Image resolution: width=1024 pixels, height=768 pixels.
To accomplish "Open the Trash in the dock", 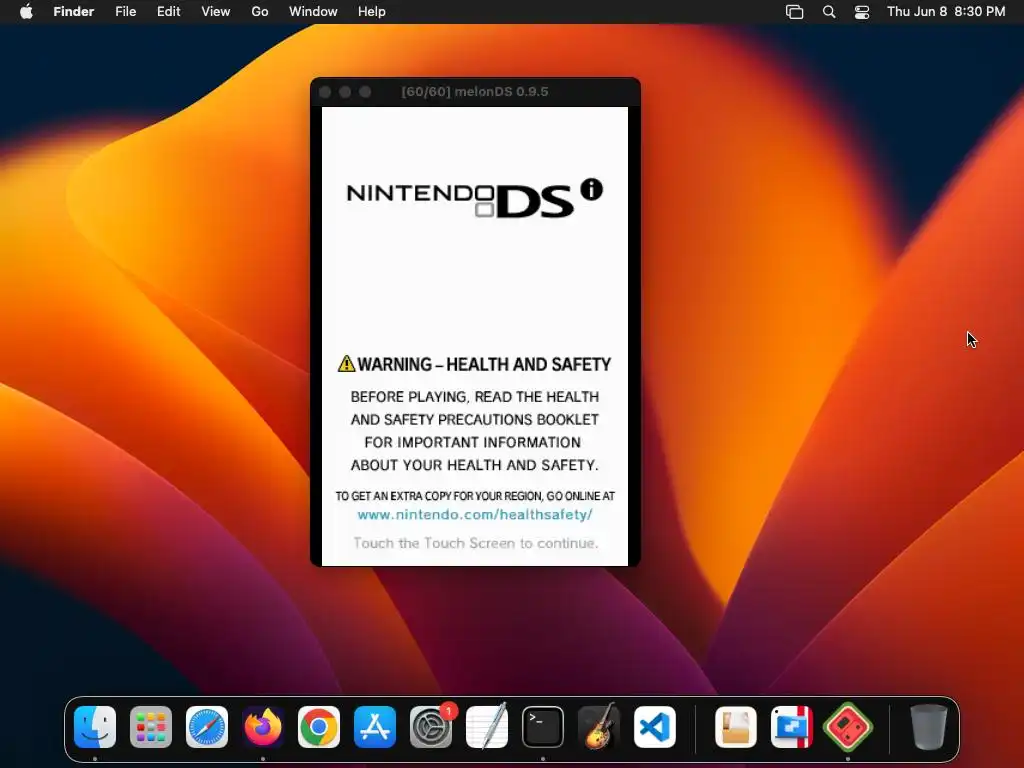I will point(928,726).
